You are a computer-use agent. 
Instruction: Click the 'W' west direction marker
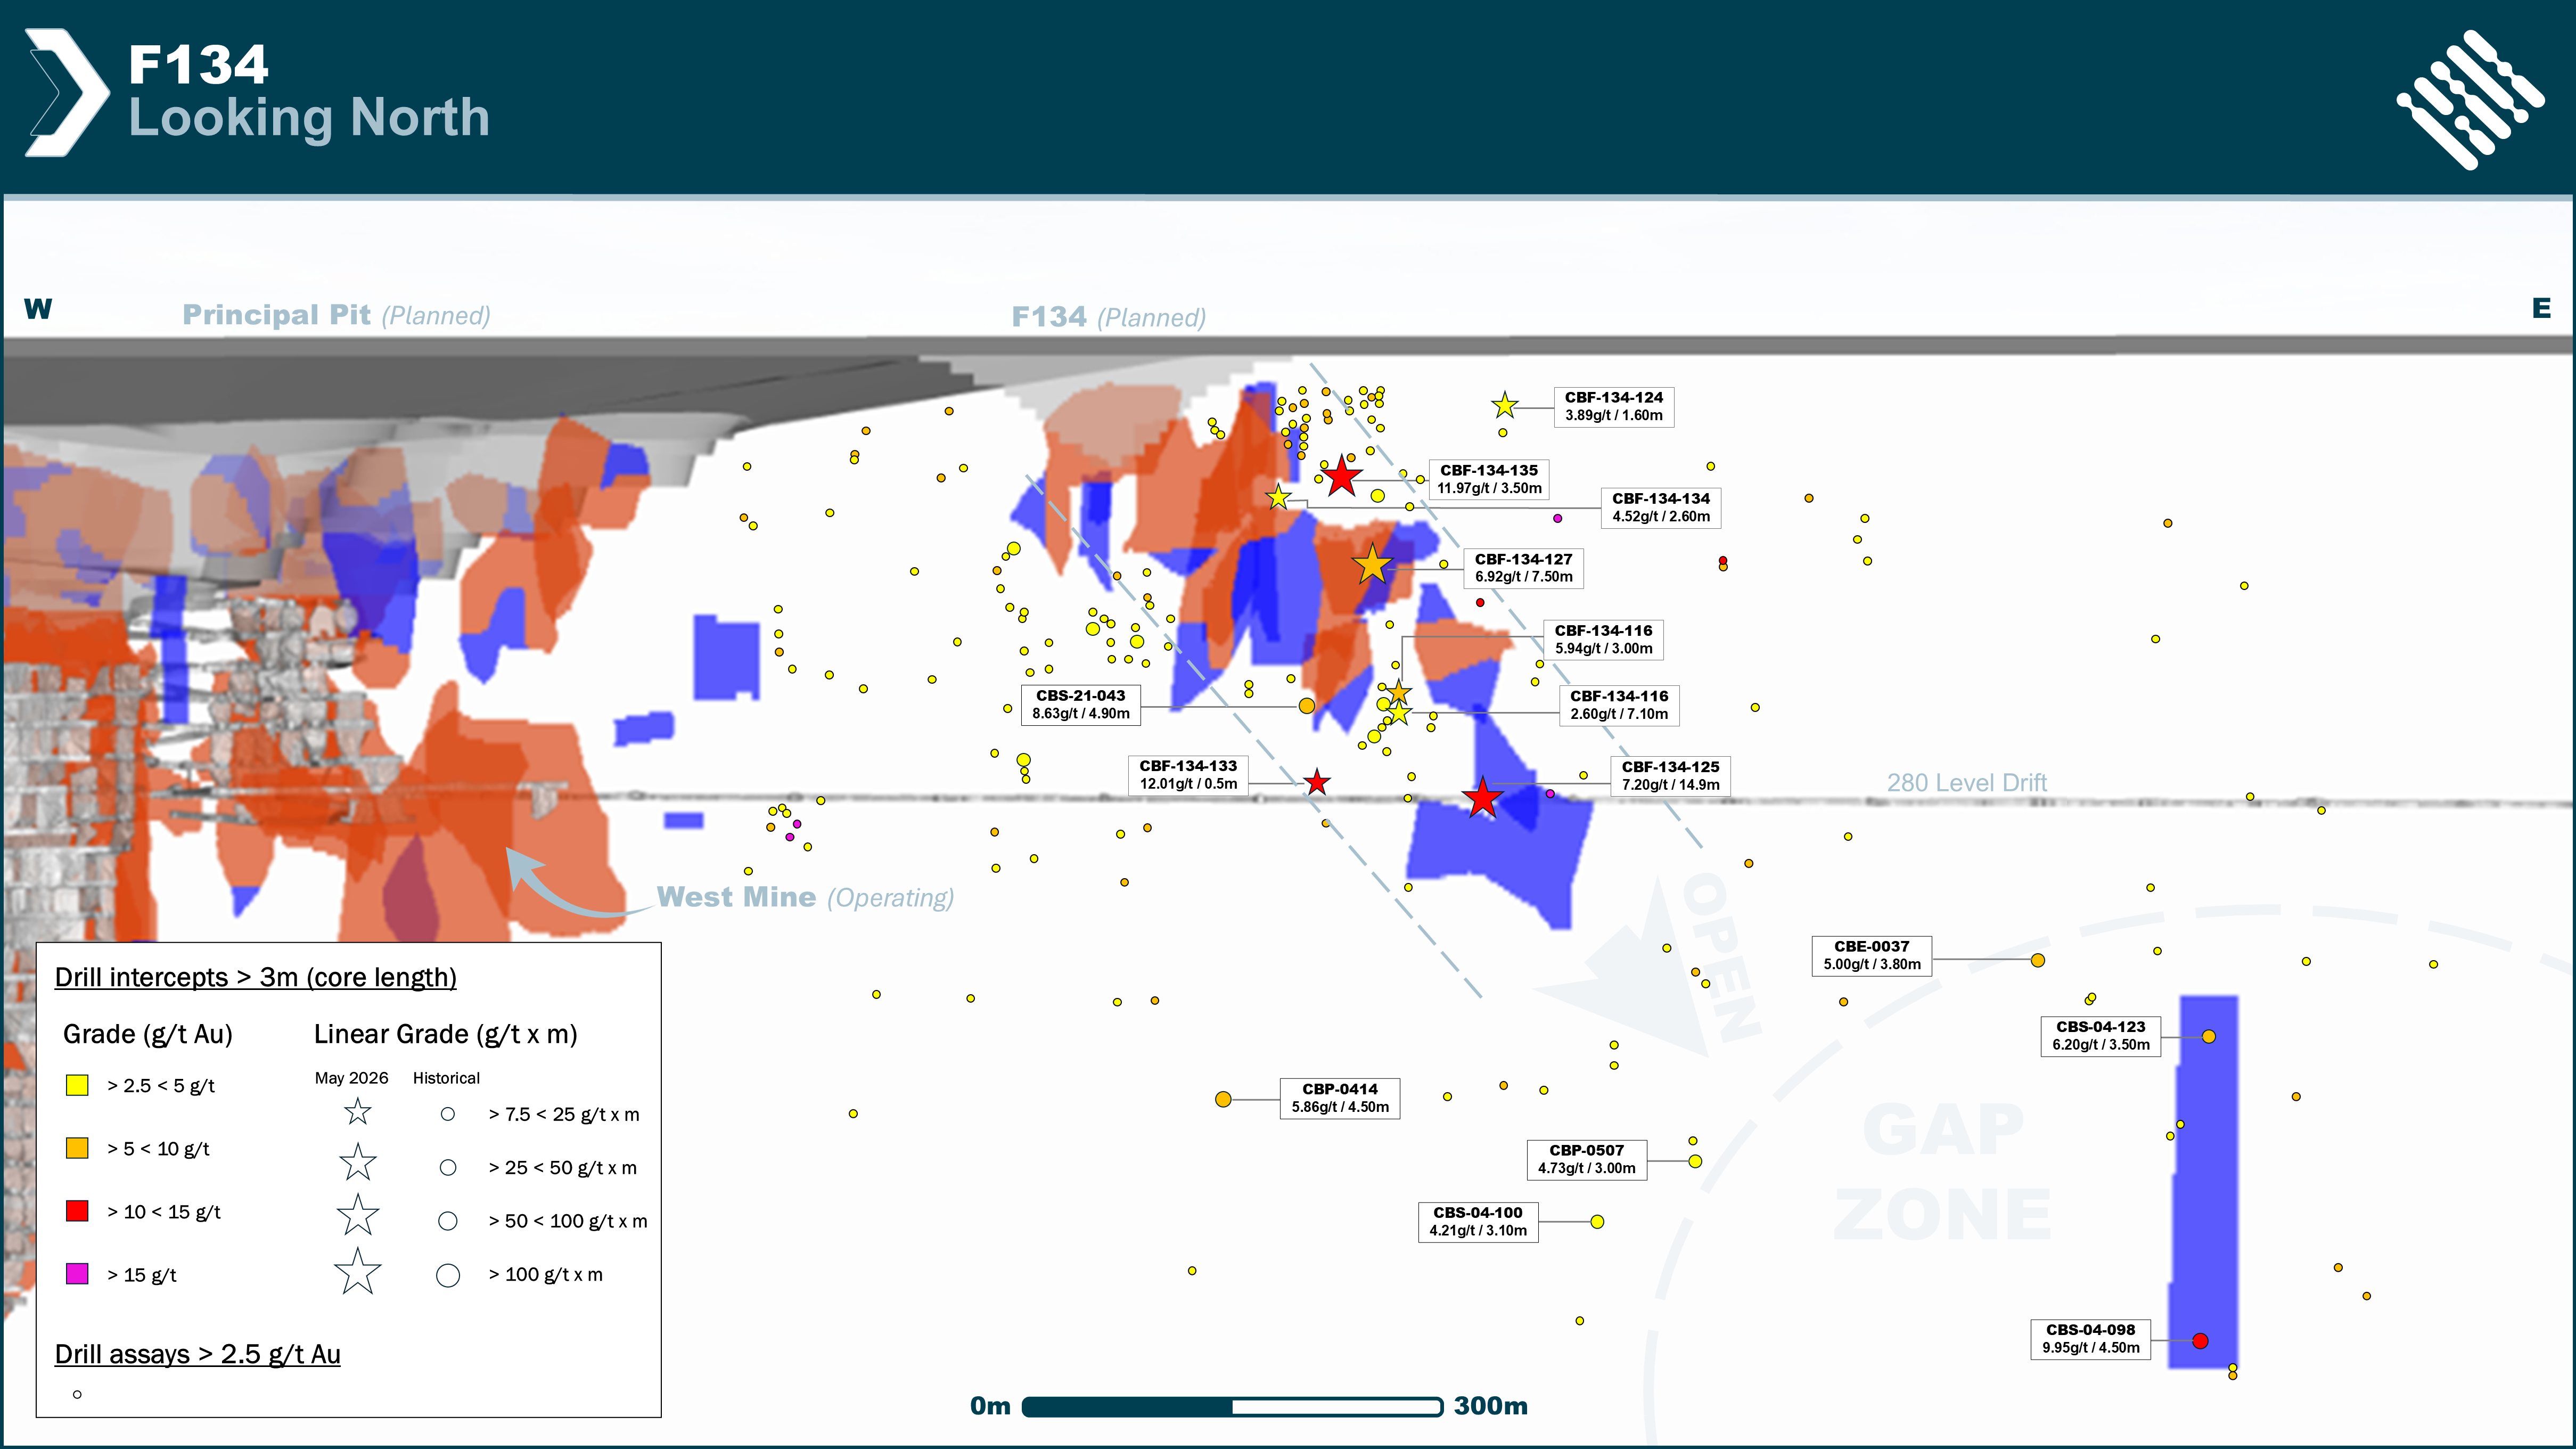pyautogui.click(x=38, y=308)
